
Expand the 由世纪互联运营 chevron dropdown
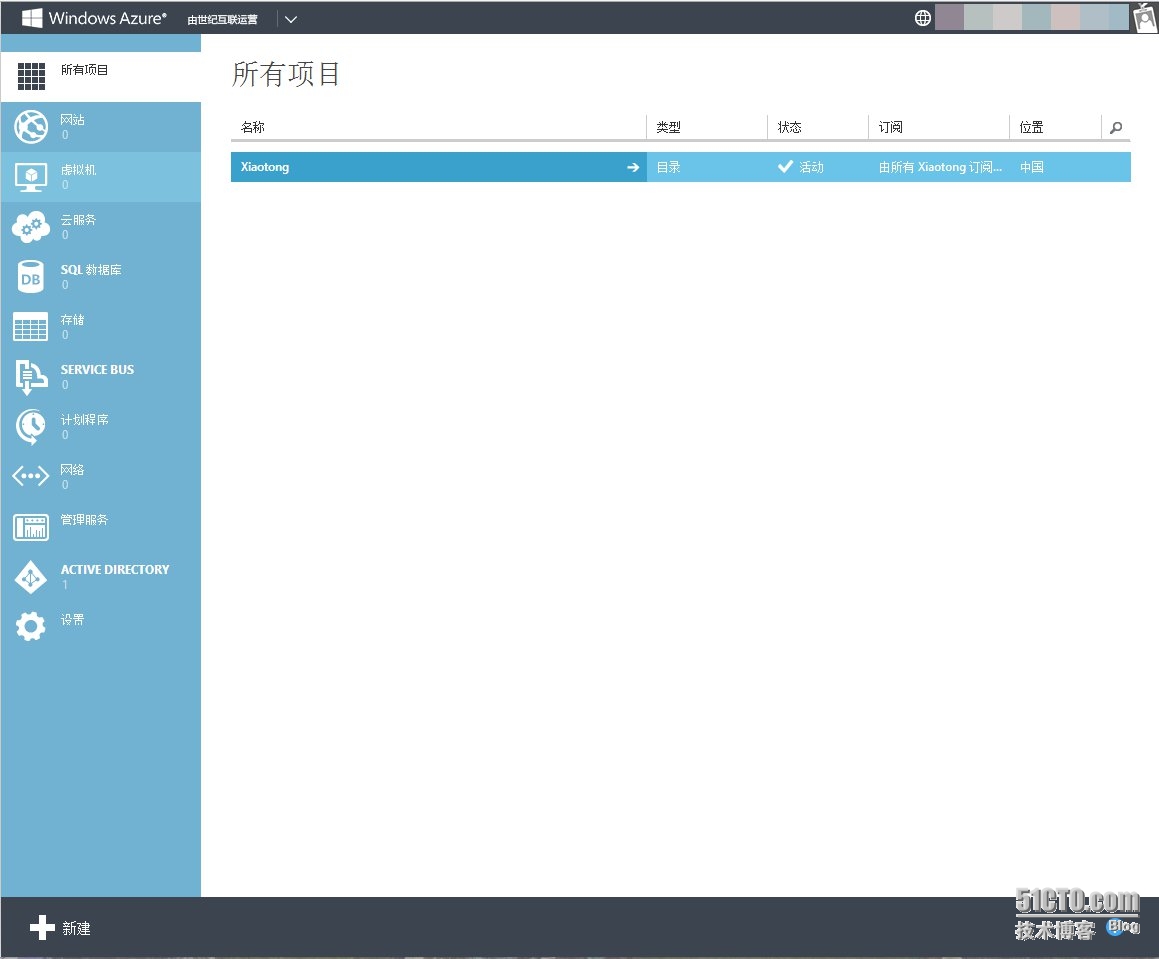pos(290,18)
